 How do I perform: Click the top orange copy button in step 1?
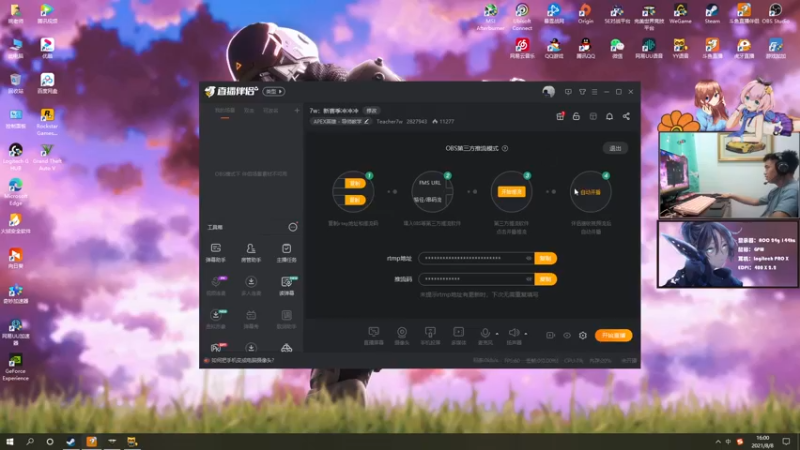point(355,183)
